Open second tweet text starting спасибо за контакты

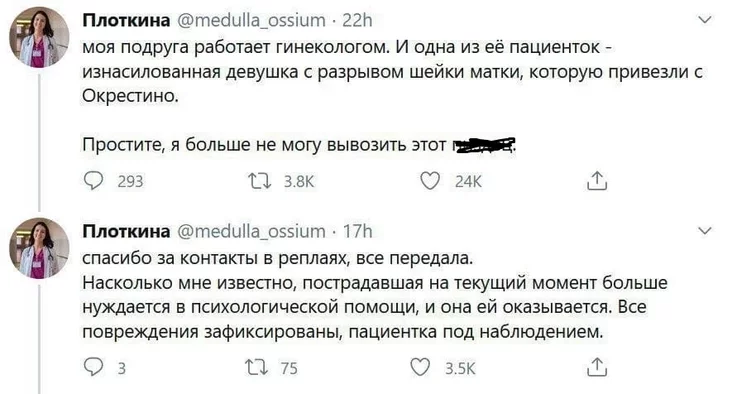pyautogui.click(x=375, y=295)
